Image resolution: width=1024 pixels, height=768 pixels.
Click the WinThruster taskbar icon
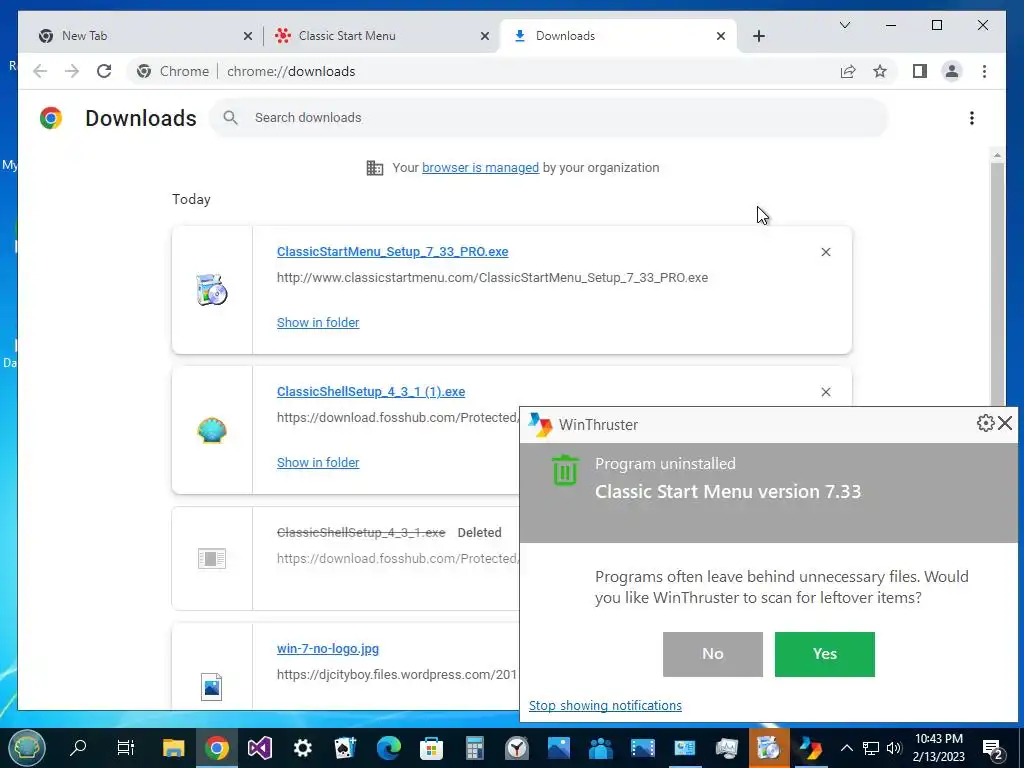(810, 747)
